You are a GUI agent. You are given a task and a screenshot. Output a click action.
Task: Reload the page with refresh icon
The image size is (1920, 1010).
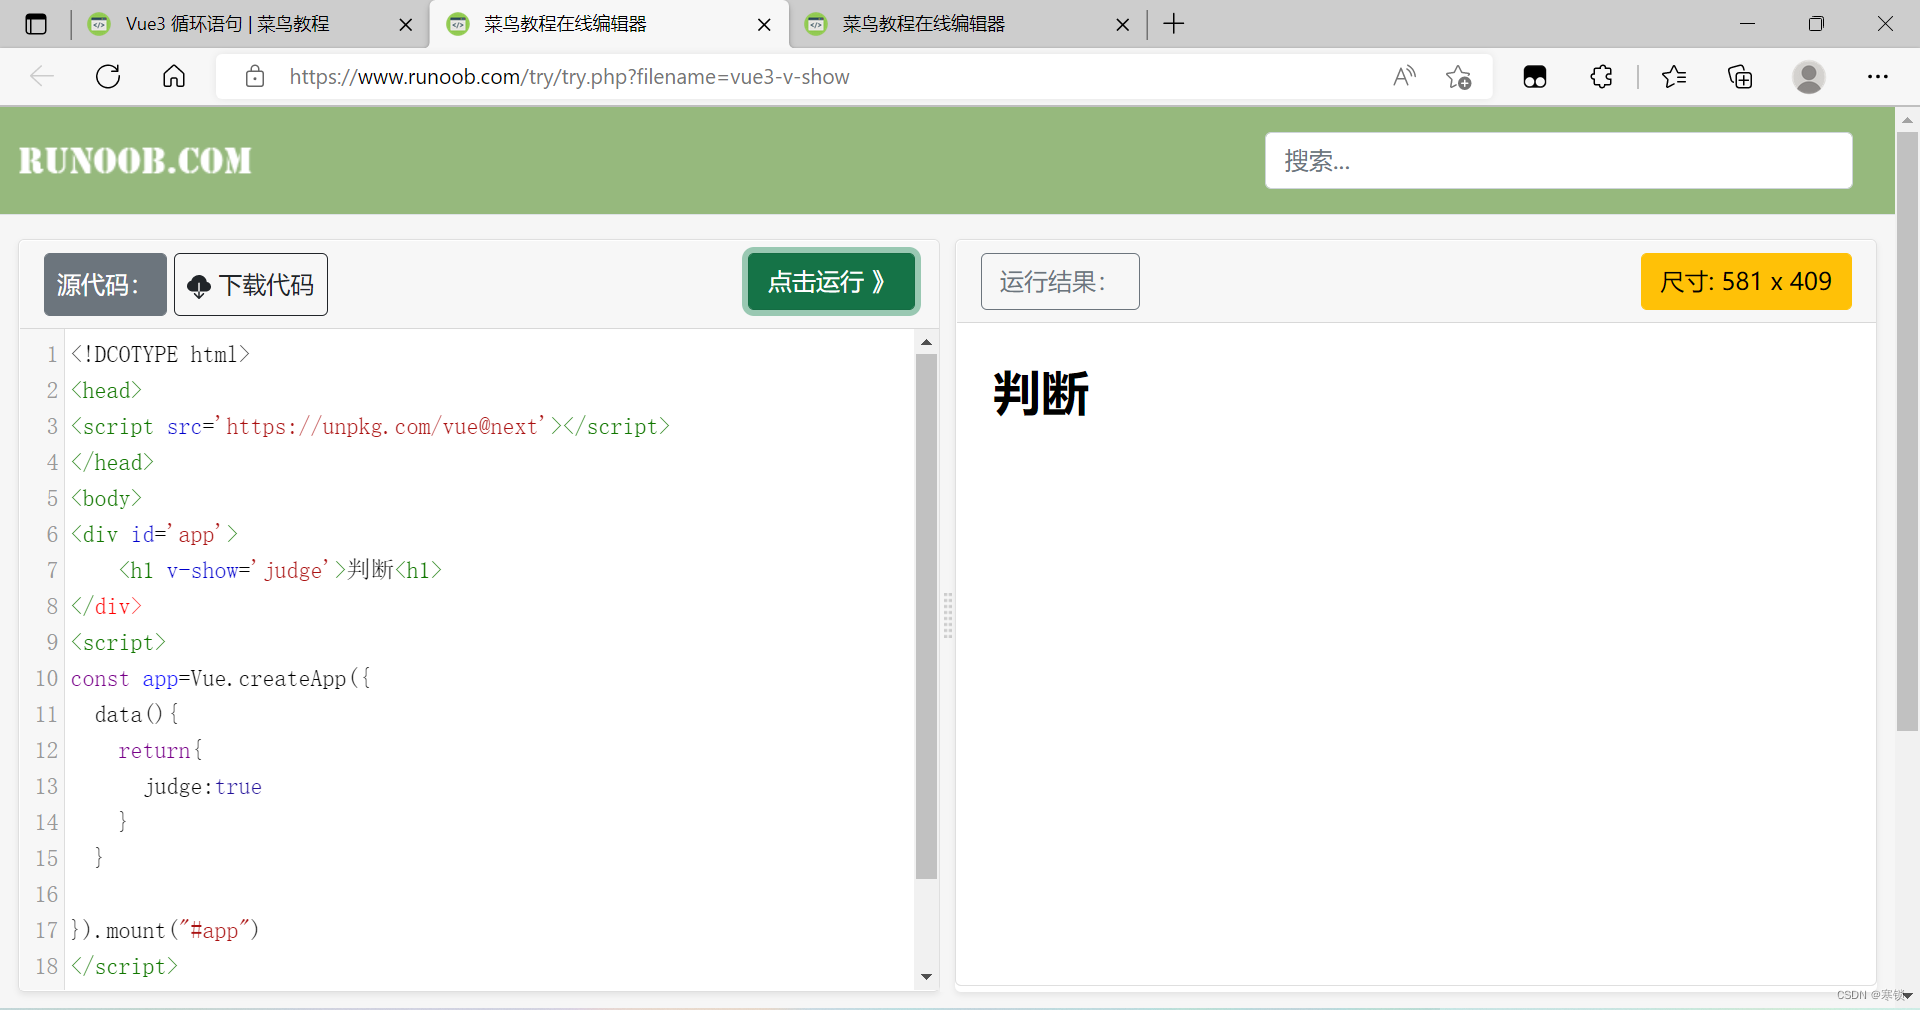pyautogui.click(x=108, y=77)
